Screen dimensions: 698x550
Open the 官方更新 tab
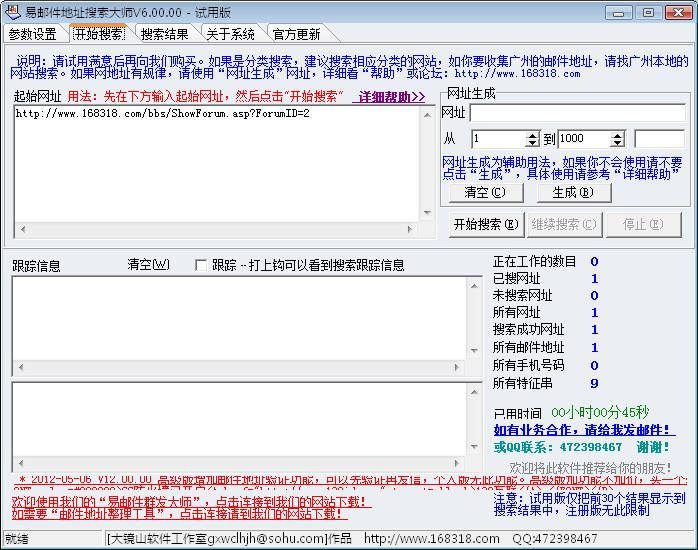click(x=296, y=34)
